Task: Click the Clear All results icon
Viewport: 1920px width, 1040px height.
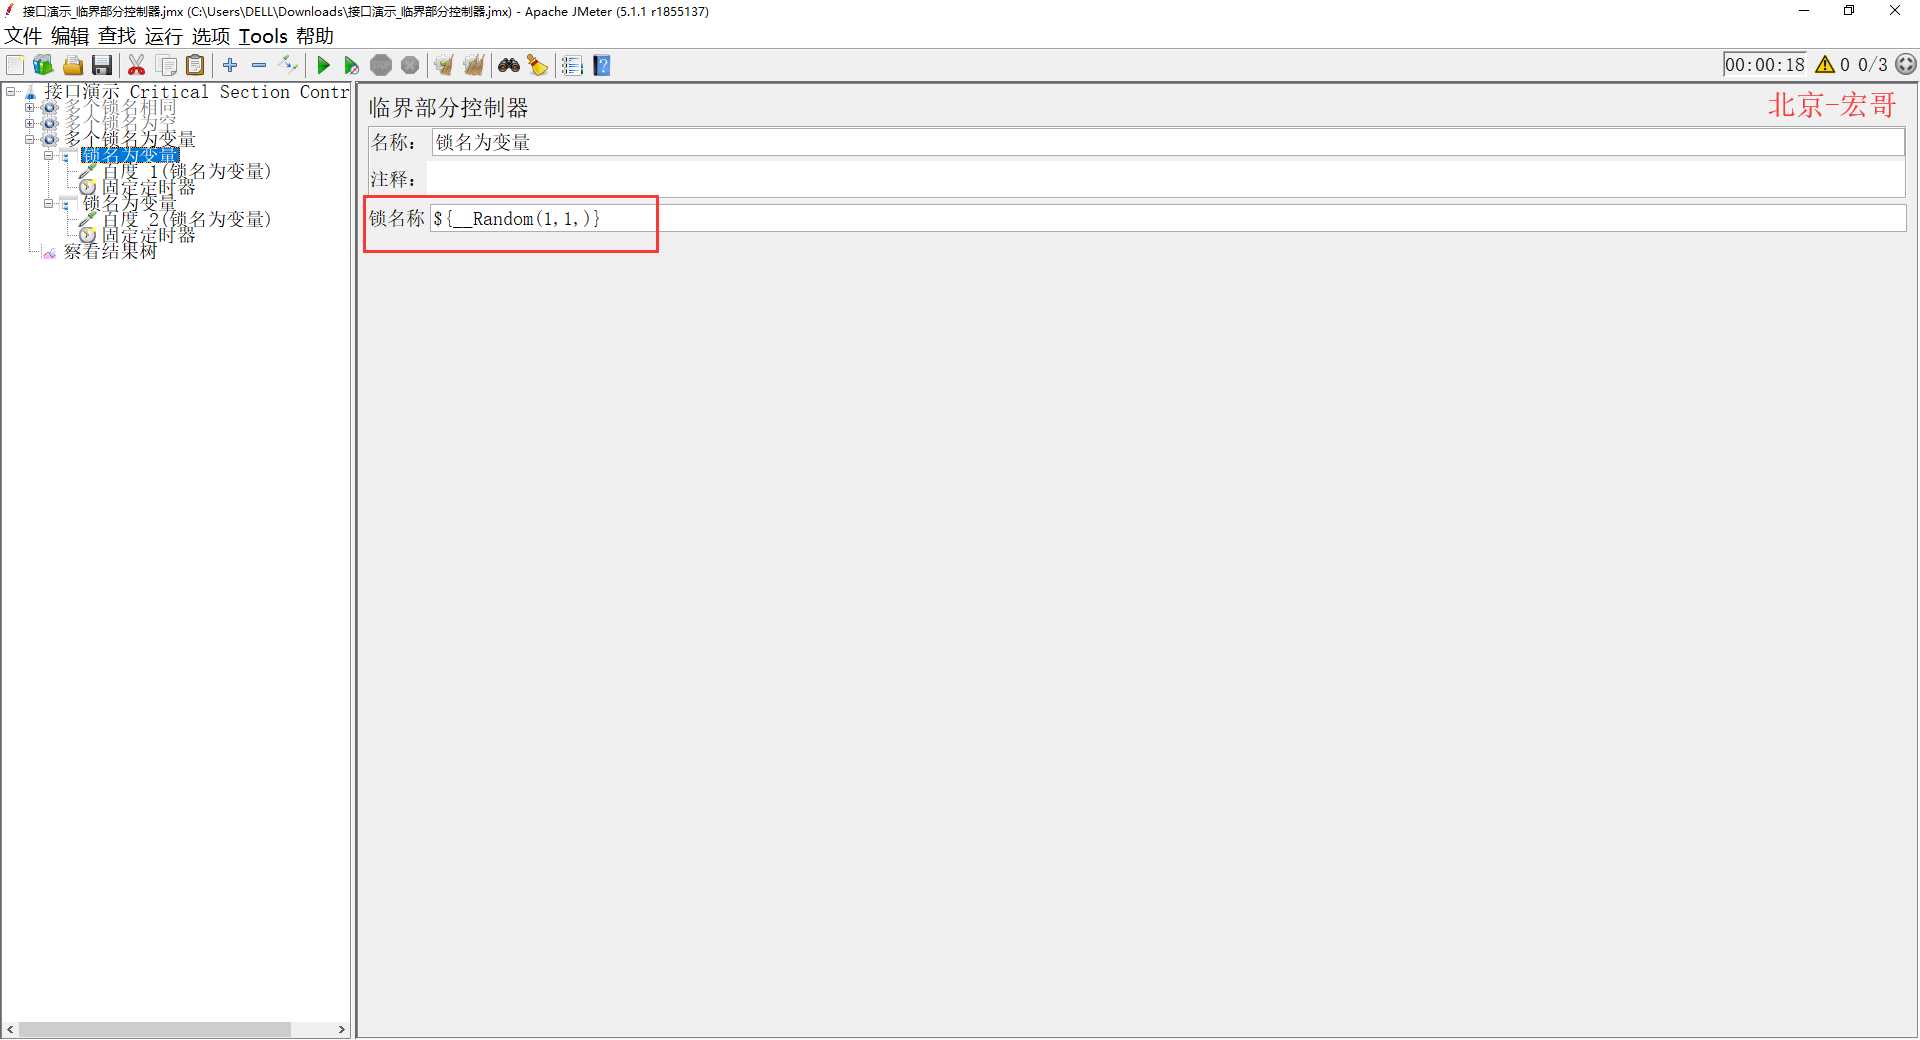Action: point(474,65)
